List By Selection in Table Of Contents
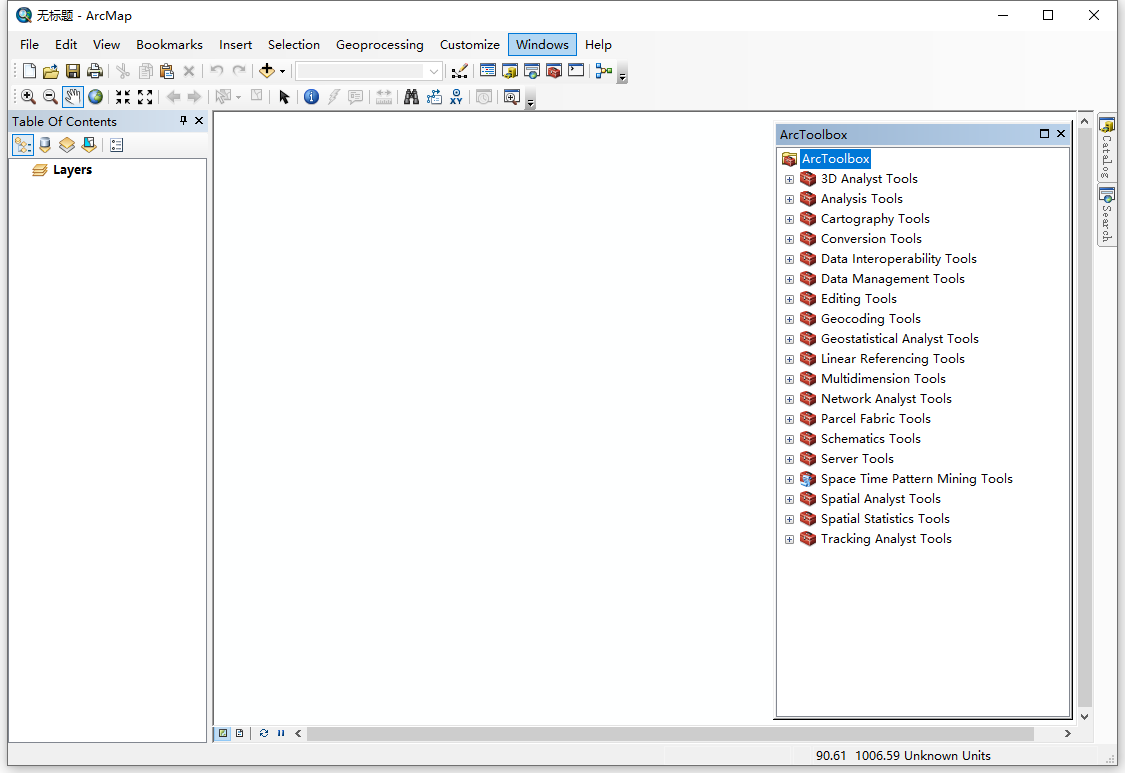Viewport: 1125px width, 773px height. click(x=89, y=145)
